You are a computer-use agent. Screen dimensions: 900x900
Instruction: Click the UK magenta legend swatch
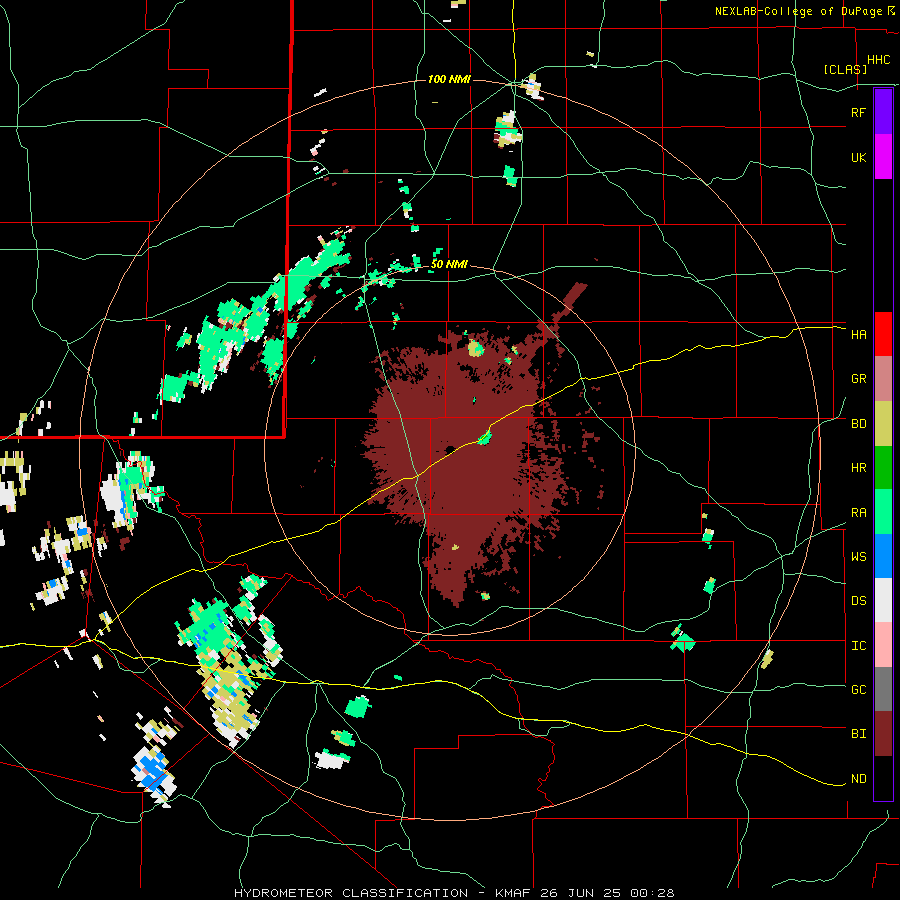tap(883, 156)
